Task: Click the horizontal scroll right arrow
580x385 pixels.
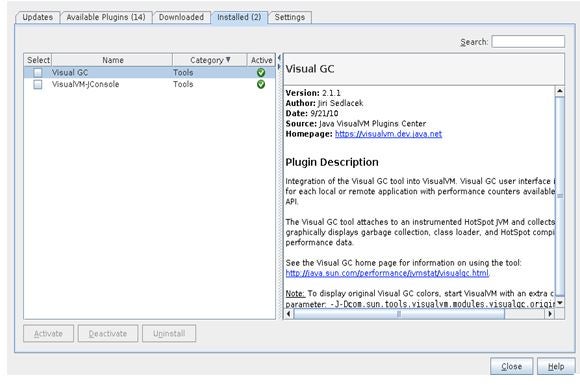Action: [x=550, y=314]
